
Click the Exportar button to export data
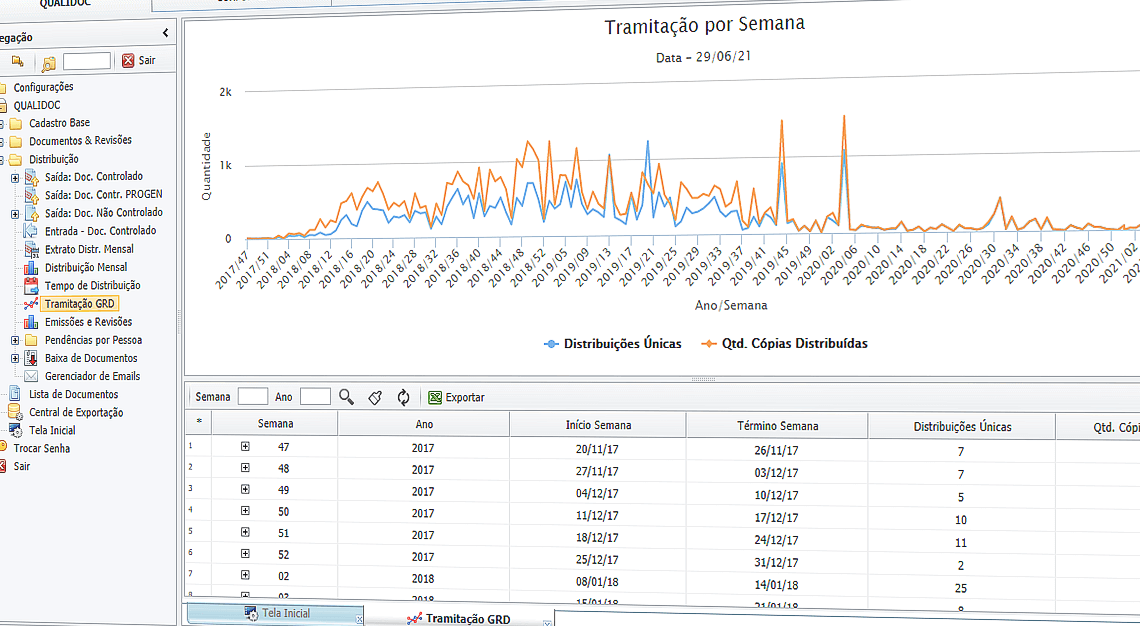456,396
